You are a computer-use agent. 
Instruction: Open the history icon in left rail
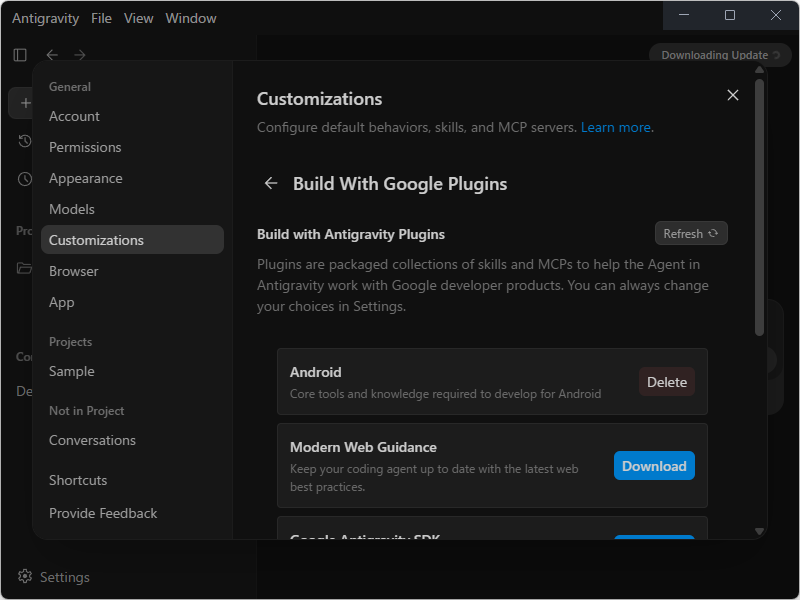tap(24, 141)
